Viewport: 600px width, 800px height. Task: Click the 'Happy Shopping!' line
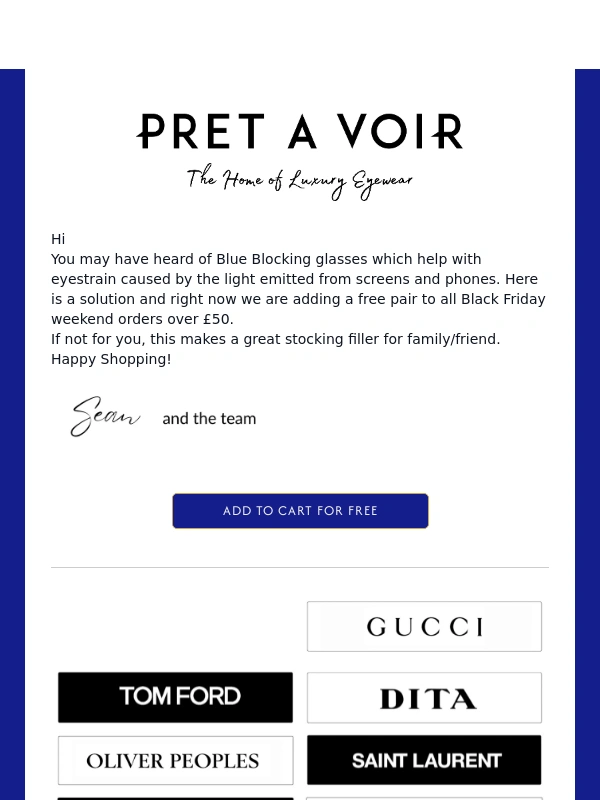pos(111,359)
